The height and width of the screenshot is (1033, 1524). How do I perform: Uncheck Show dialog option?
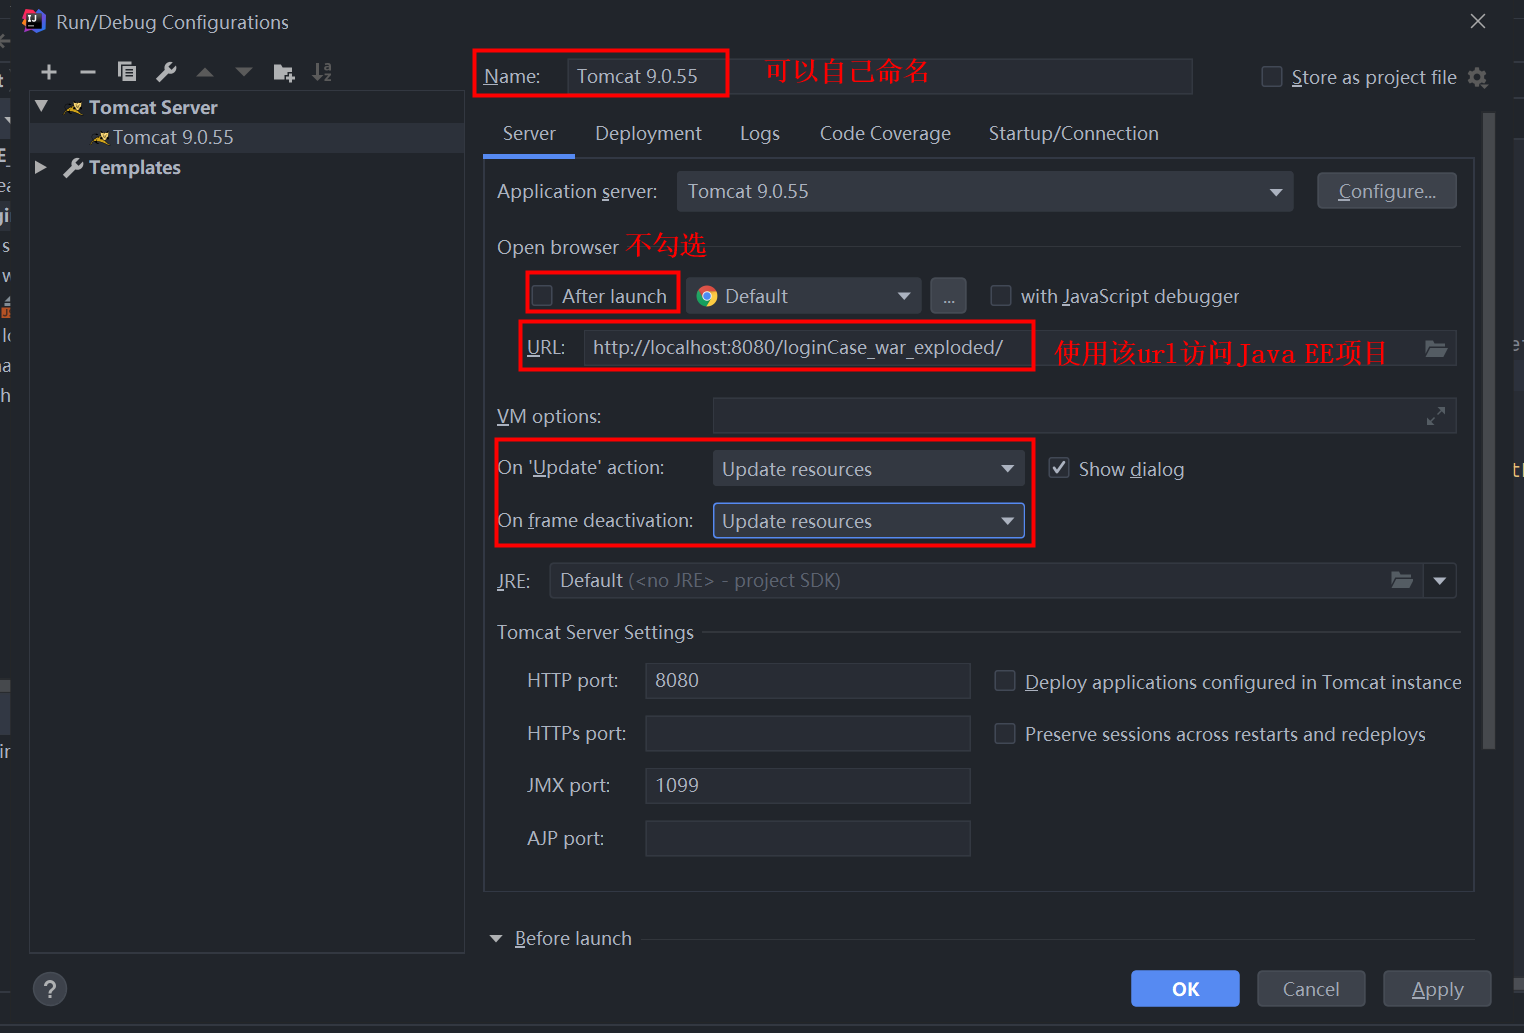click(1059, 468)
